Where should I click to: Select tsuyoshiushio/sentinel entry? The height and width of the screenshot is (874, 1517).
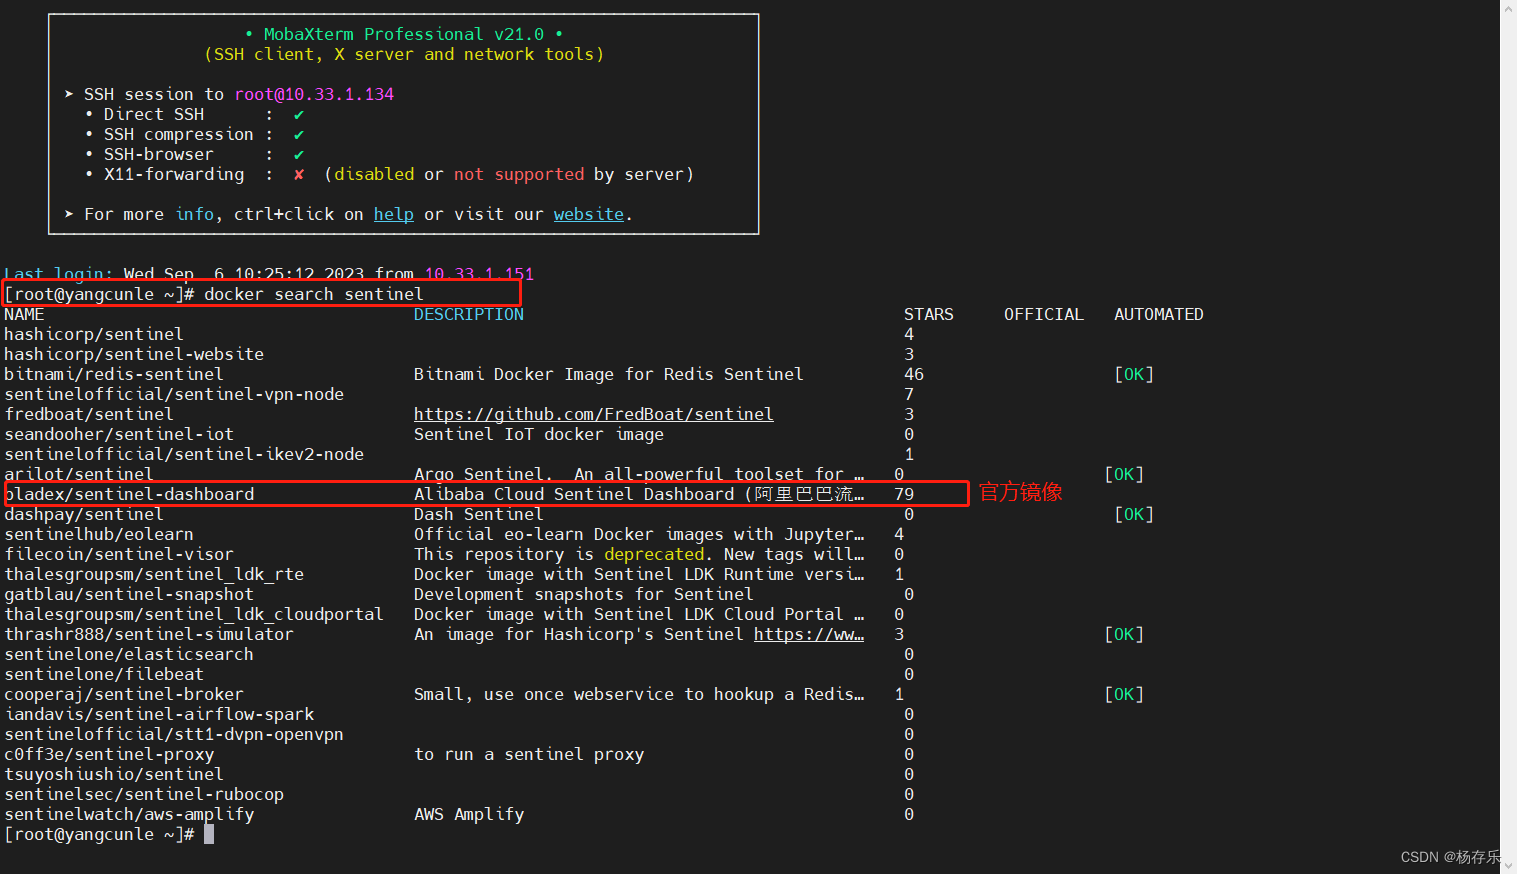click(114, 774)
